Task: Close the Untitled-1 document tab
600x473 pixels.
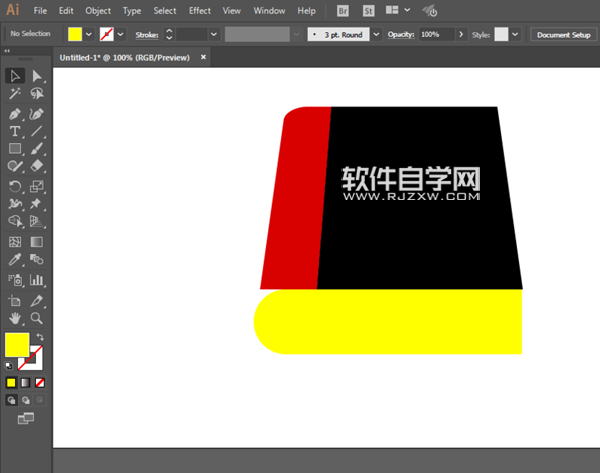Action: pos(204,57)
